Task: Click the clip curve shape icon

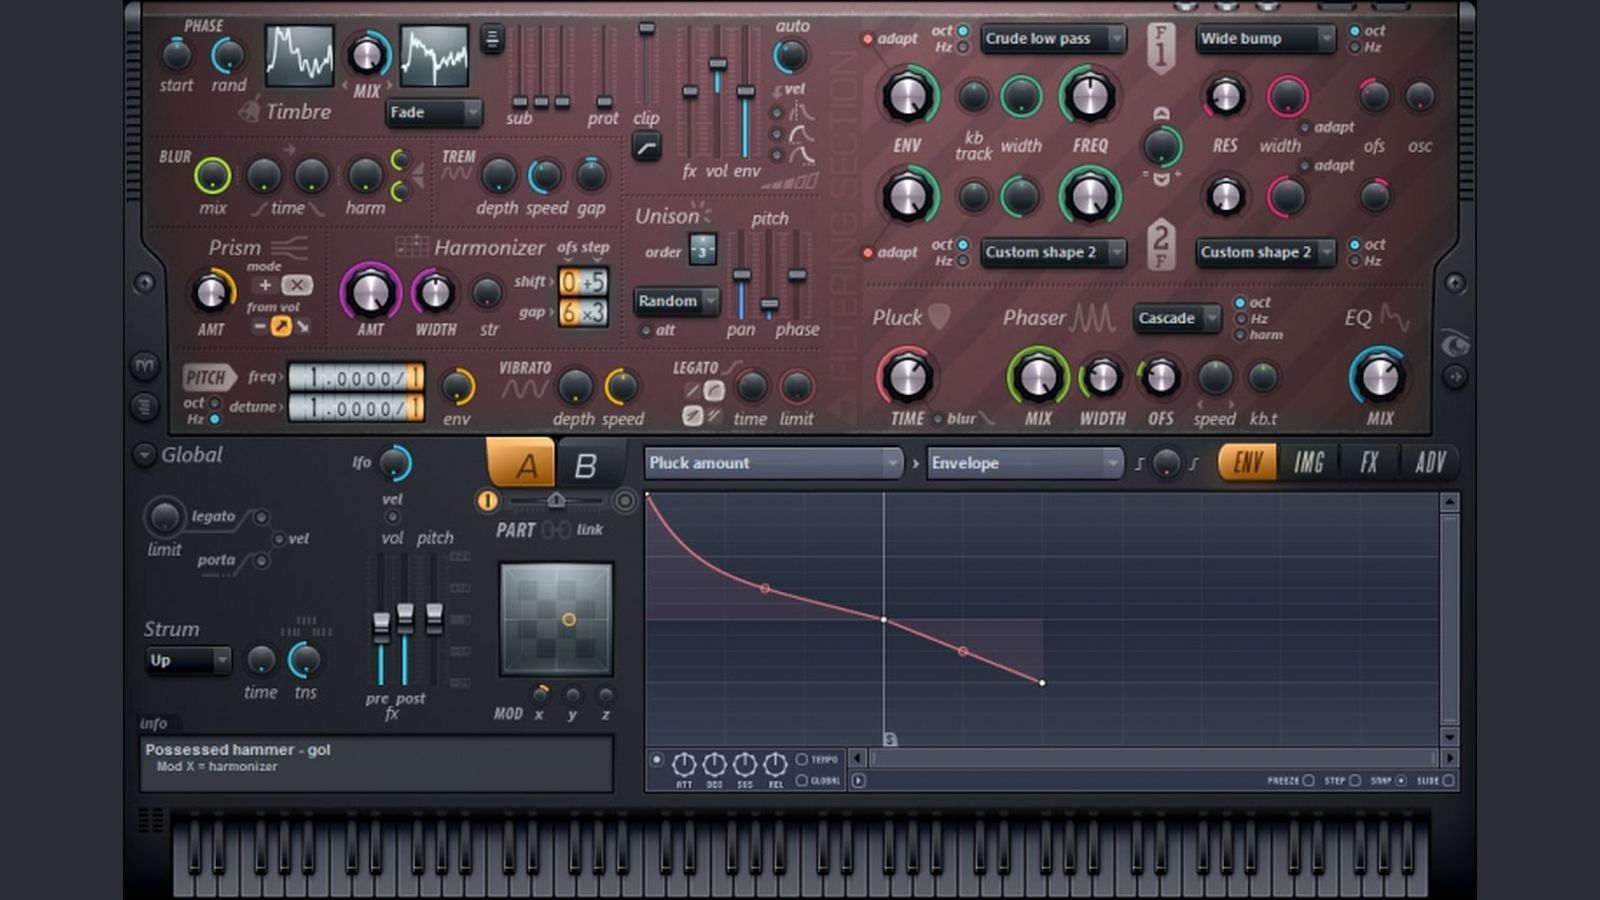Action: [x=646, y=149]
